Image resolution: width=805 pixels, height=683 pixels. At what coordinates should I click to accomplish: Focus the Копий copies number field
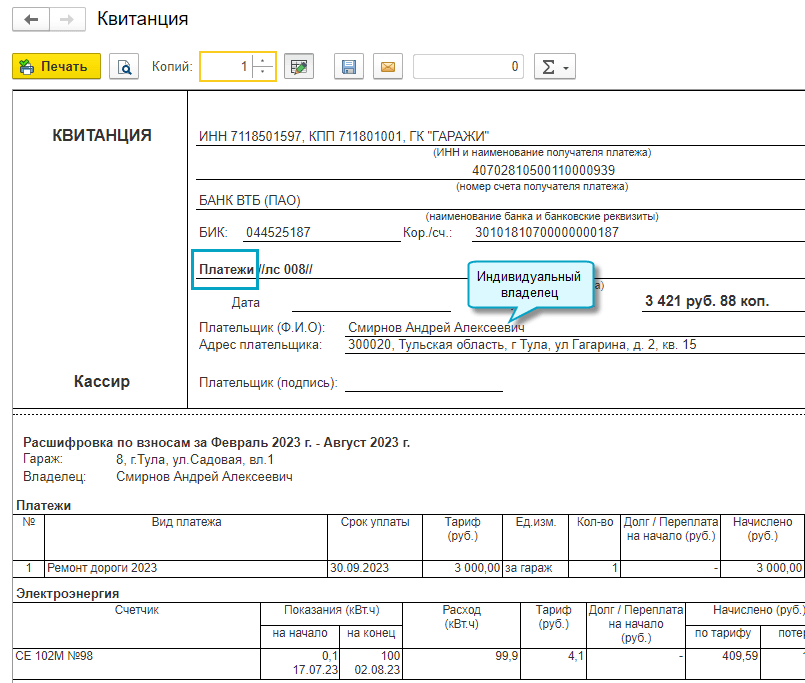226,66
